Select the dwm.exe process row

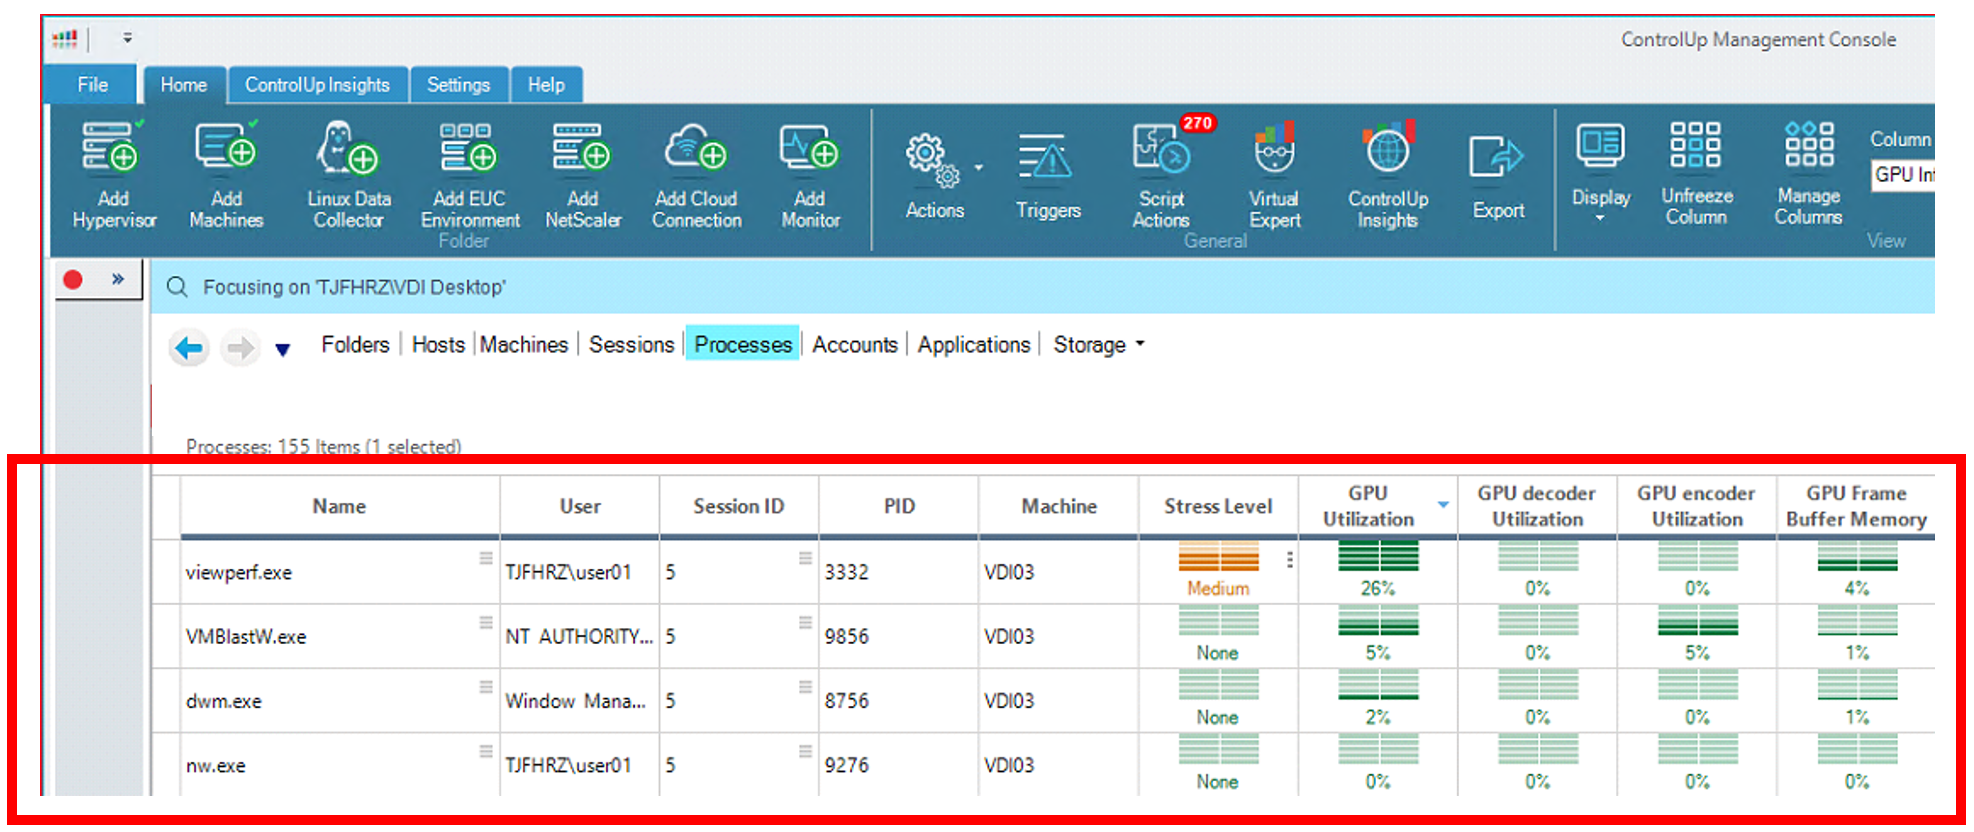coord(1044,701)
